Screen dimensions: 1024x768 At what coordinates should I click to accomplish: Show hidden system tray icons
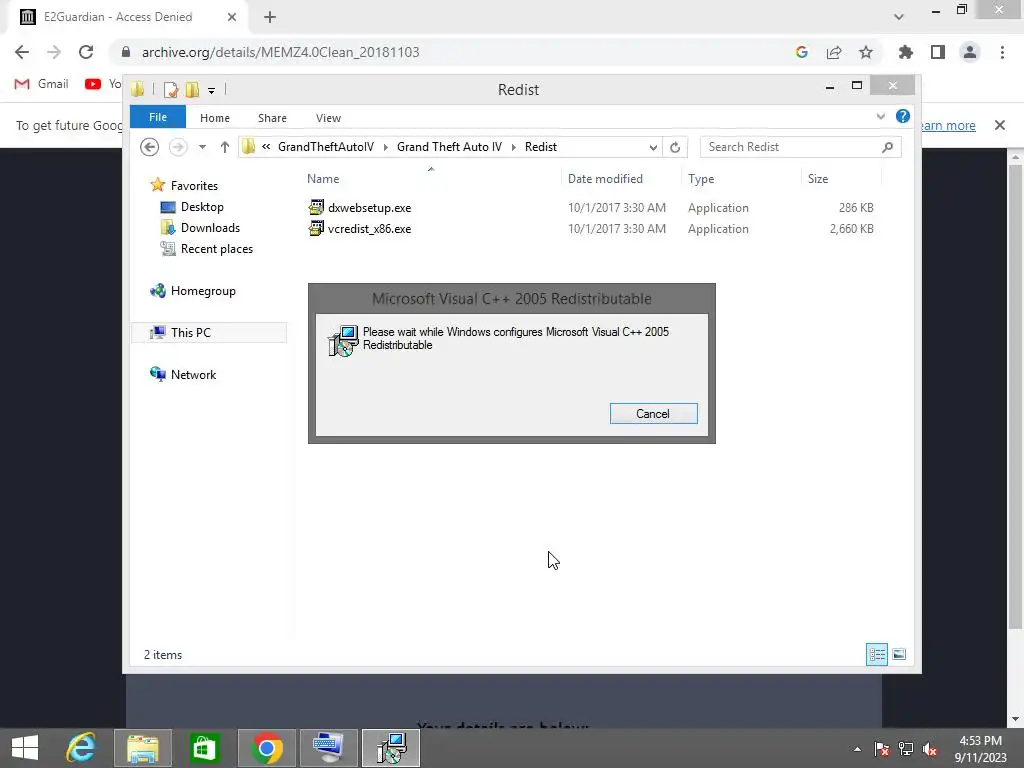click(857, 749)
